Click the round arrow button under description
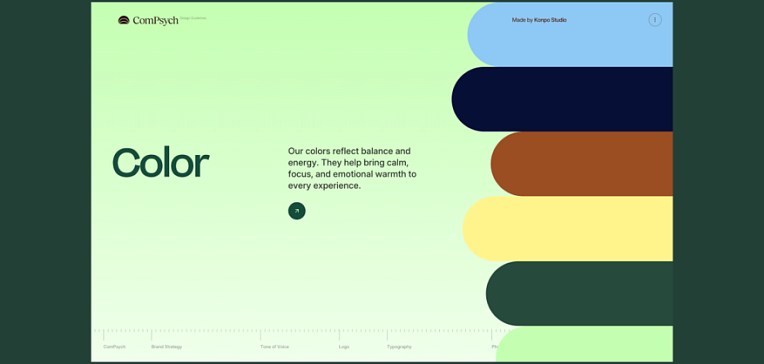Screen dimensions: 764x364 (x=297, y=211)
